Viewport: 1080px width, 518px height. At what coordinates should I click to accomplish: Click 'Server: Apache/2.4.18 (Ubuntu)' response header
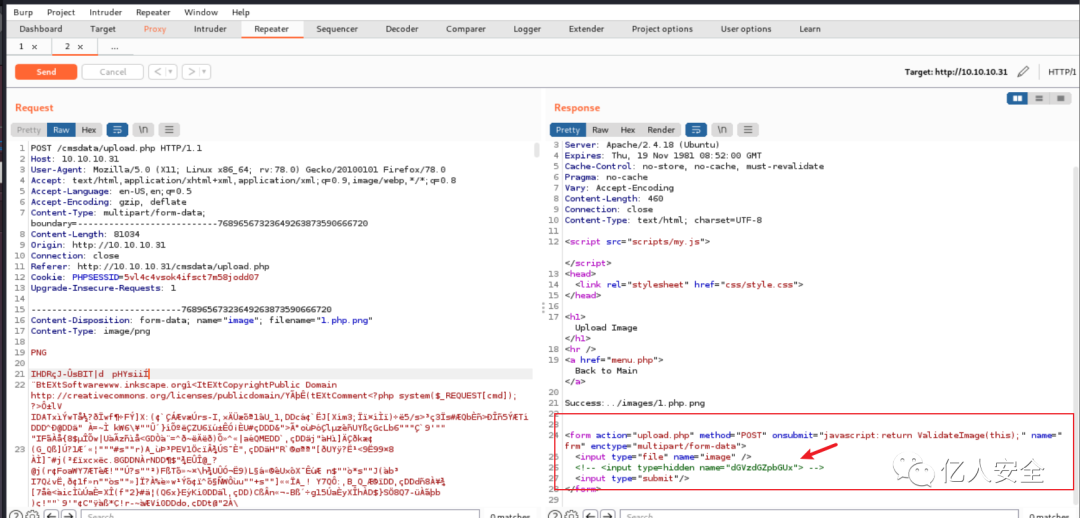(x=642, y=145)
